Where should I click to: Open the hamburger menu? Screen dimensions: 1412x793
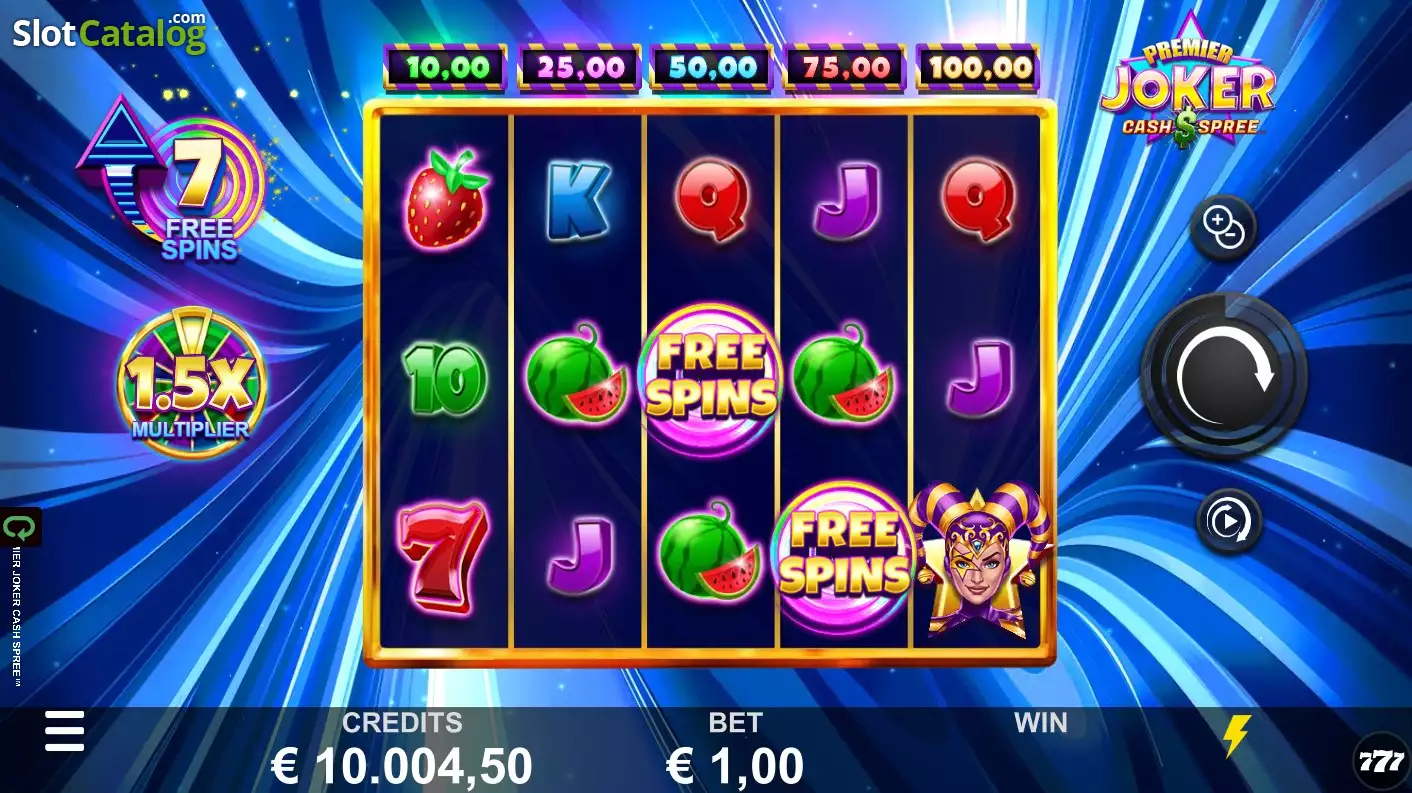[x=65, y=731]
